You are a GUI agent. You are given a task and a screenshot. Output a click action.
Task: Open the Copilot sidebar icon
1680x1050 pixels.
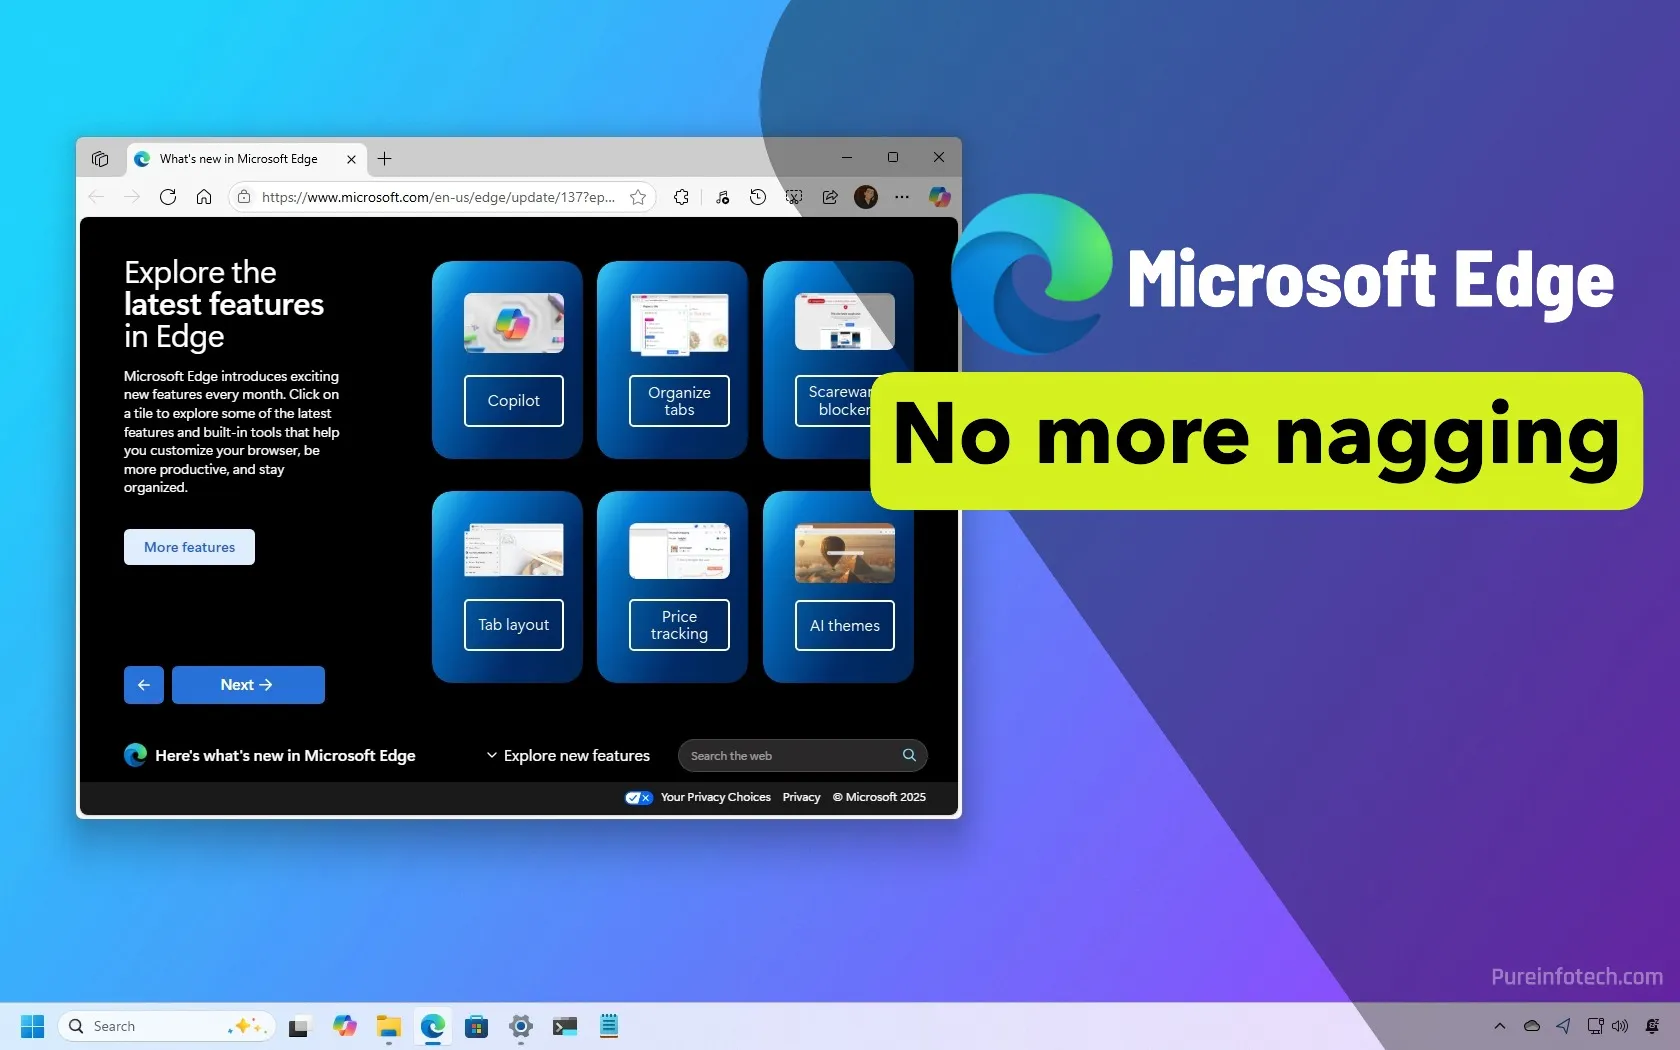(x=939, y=197)
